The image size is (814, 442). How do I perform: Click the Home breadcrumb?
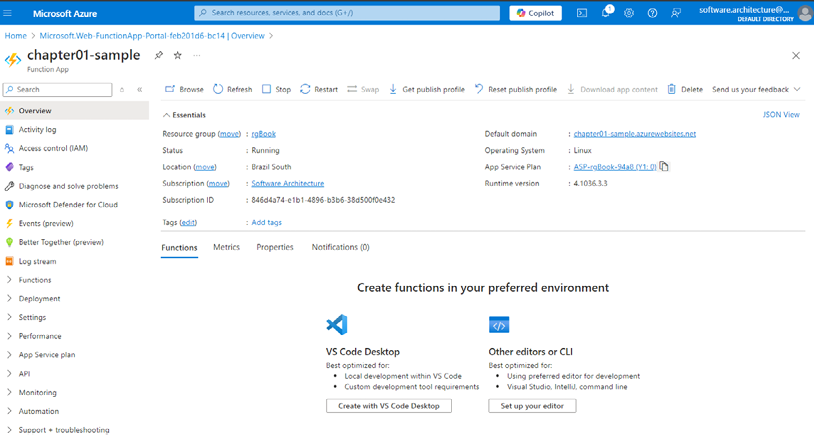click(x=16, y=36)
